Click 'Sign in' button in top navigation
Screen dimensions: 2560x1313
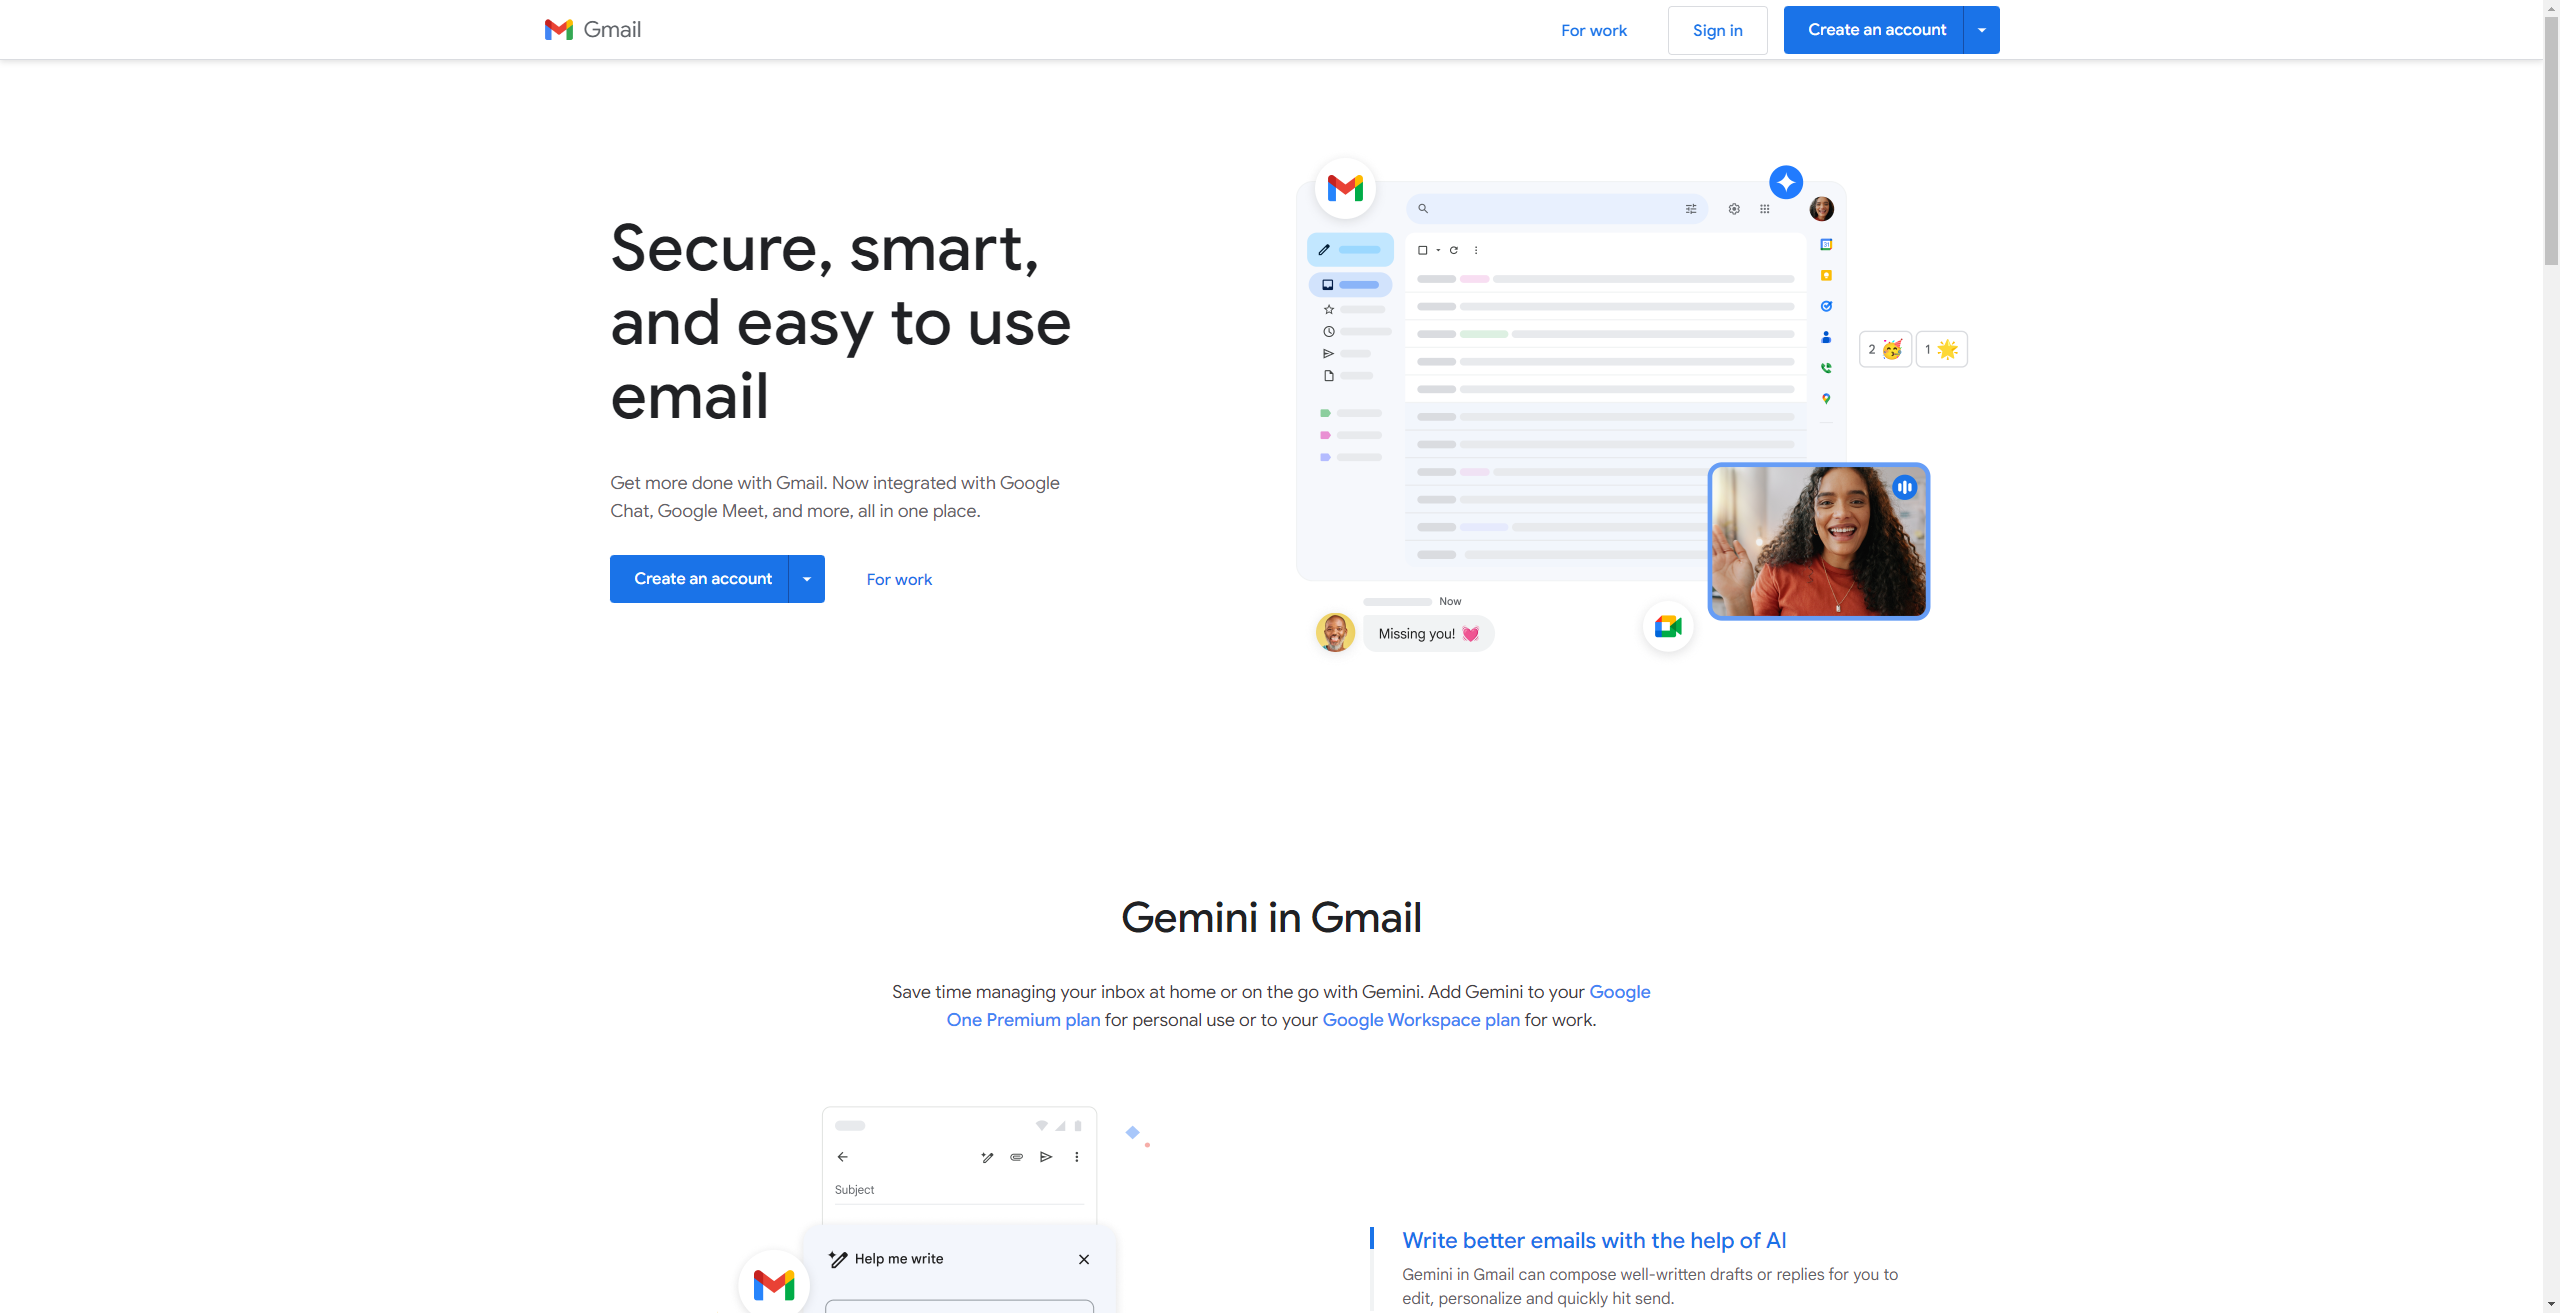point(1714,30)
